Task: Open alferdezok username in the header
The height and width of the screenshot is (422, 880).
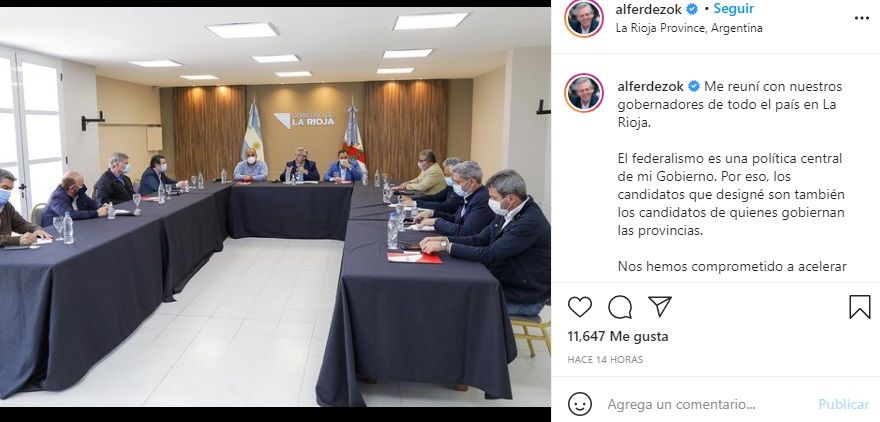Action: [649, 10]
